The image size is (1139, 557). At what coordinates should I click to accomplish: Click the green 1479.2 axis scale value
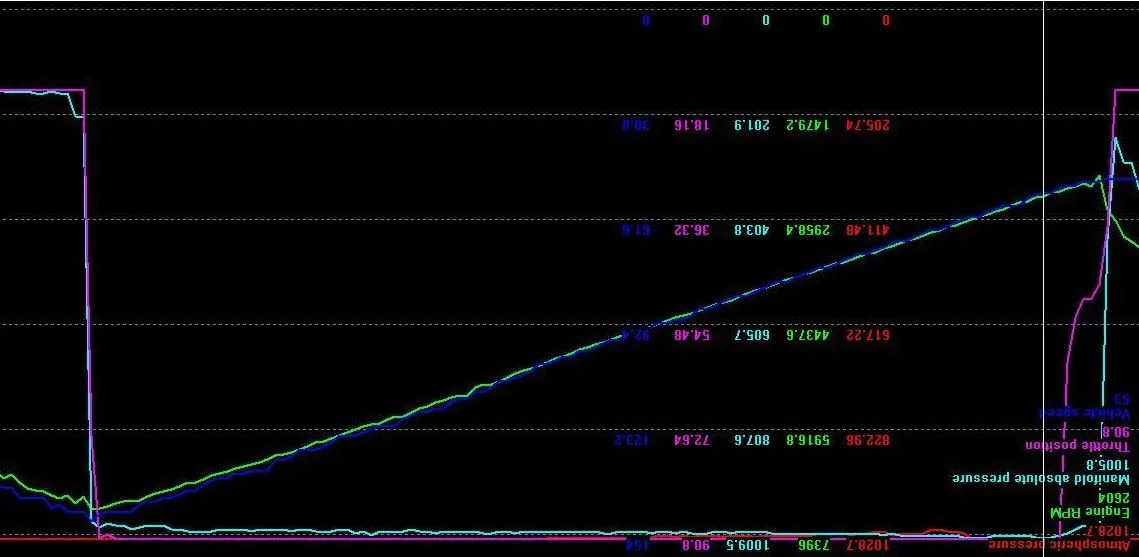[x=808, y=125]
